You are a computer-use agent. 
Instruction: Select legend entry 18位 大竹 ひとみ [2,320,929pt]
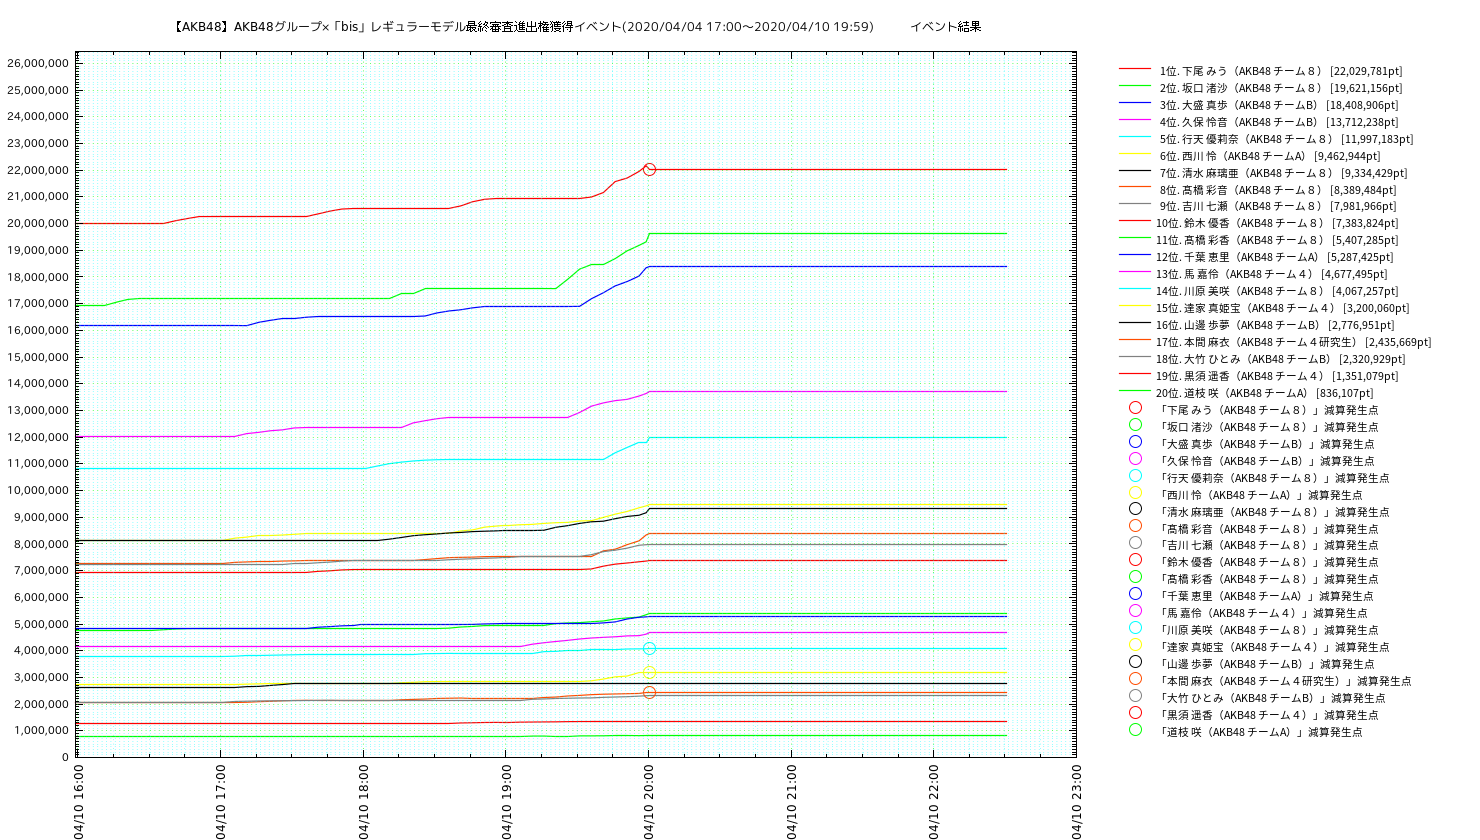[x=1280, y=359]
